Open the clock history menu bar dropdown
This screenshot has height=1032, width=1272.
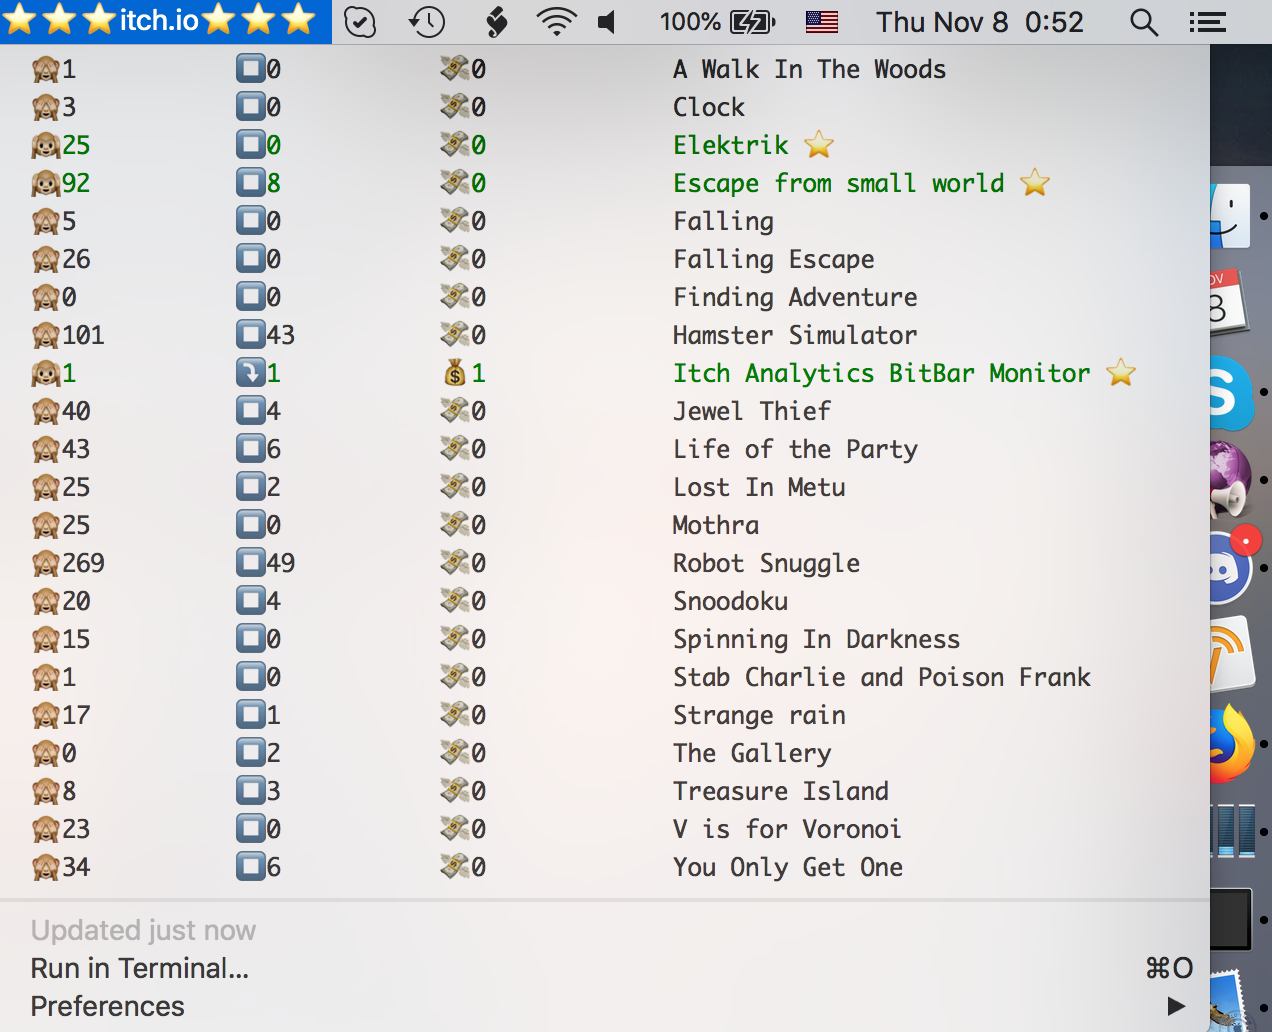[427, 21]
